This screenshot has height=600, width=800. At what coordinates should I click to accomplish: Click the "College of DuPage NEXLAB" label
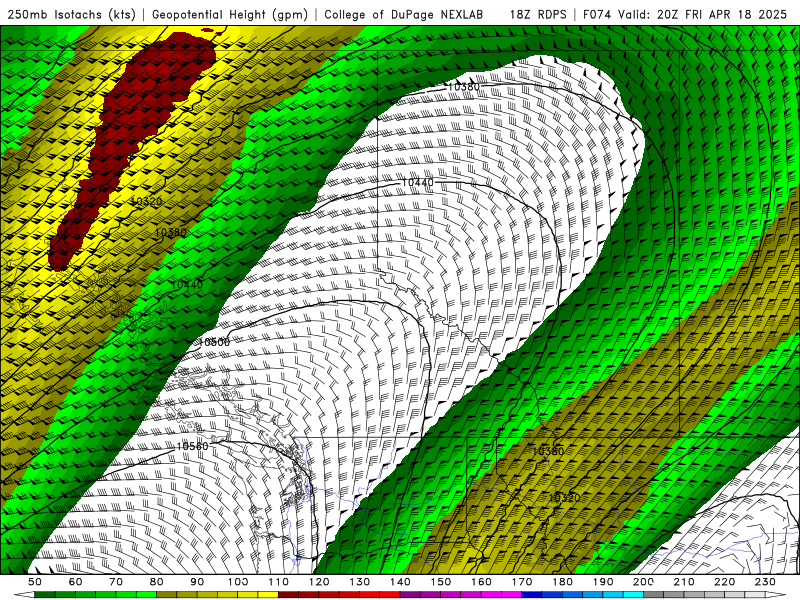(x=404, y=15)
